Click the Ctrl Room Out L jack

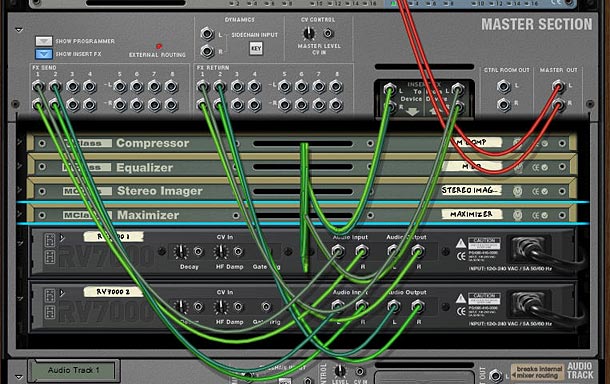tap(504, 86)
